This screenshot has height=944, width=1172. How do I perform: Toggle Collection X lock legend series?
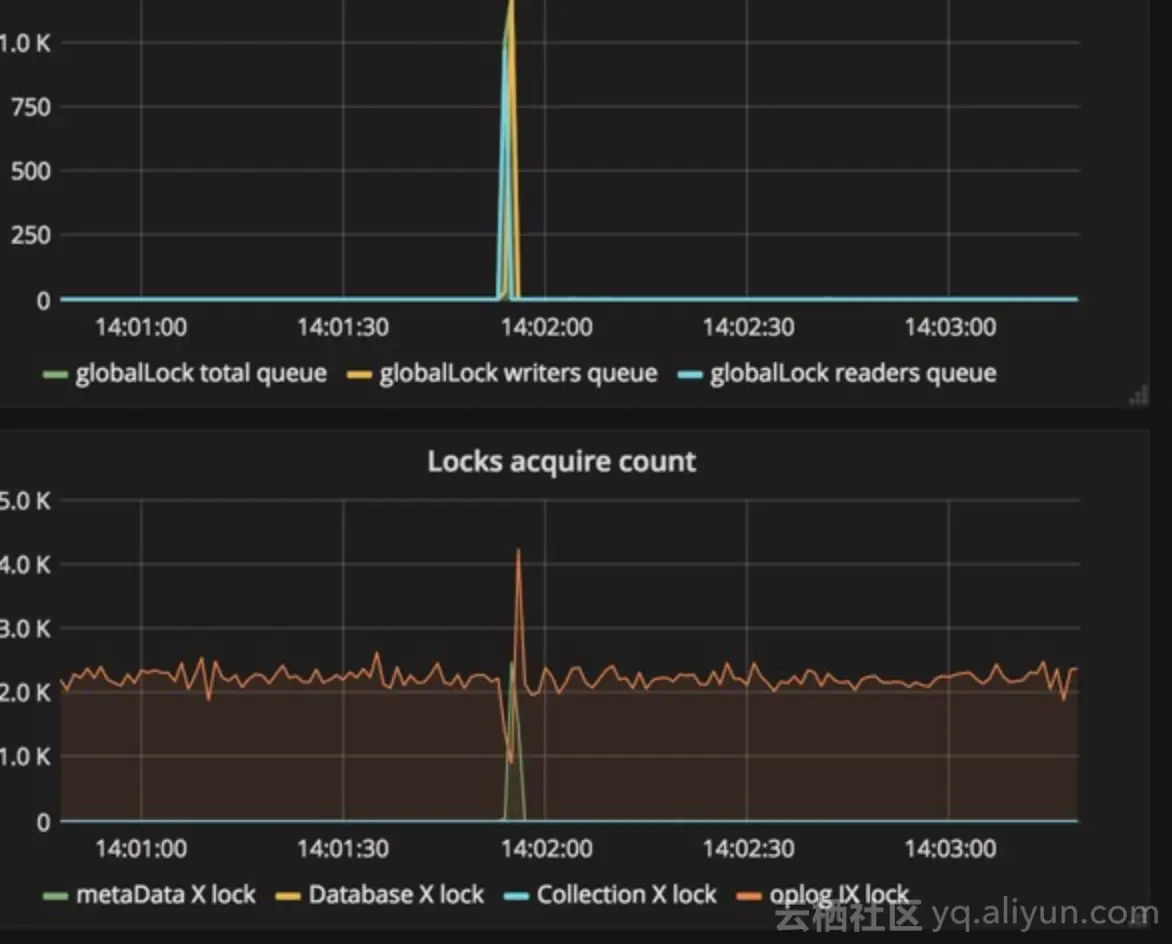pyautogui.click(x=626, y=895)
